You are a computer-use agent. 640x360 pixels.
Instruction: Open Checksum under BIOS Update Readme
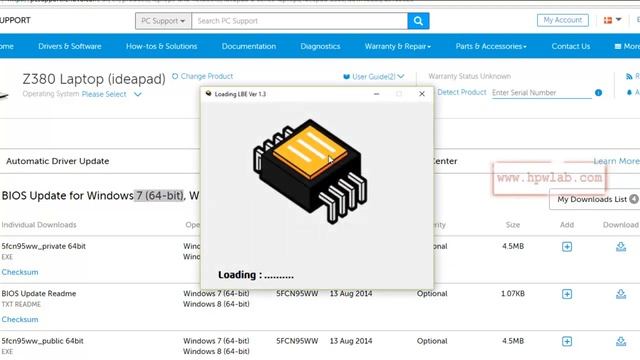(x=20, y=319)
